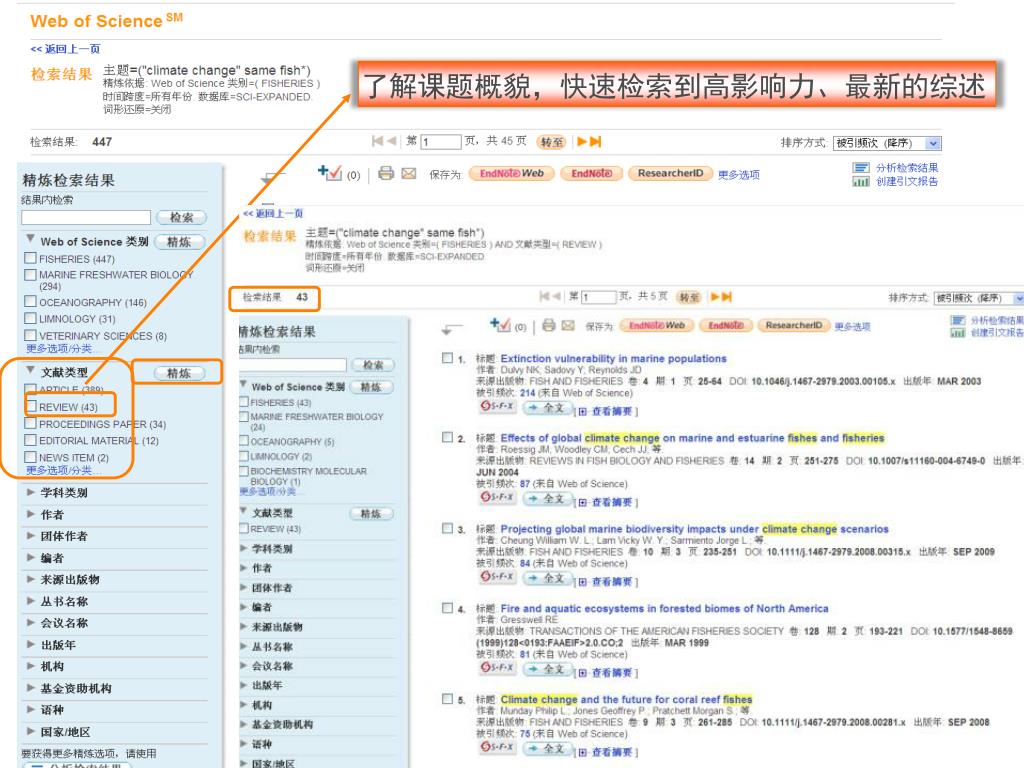Click the create citation report chart icon
The image size is (1024, 768).
(x=861, y=182)
